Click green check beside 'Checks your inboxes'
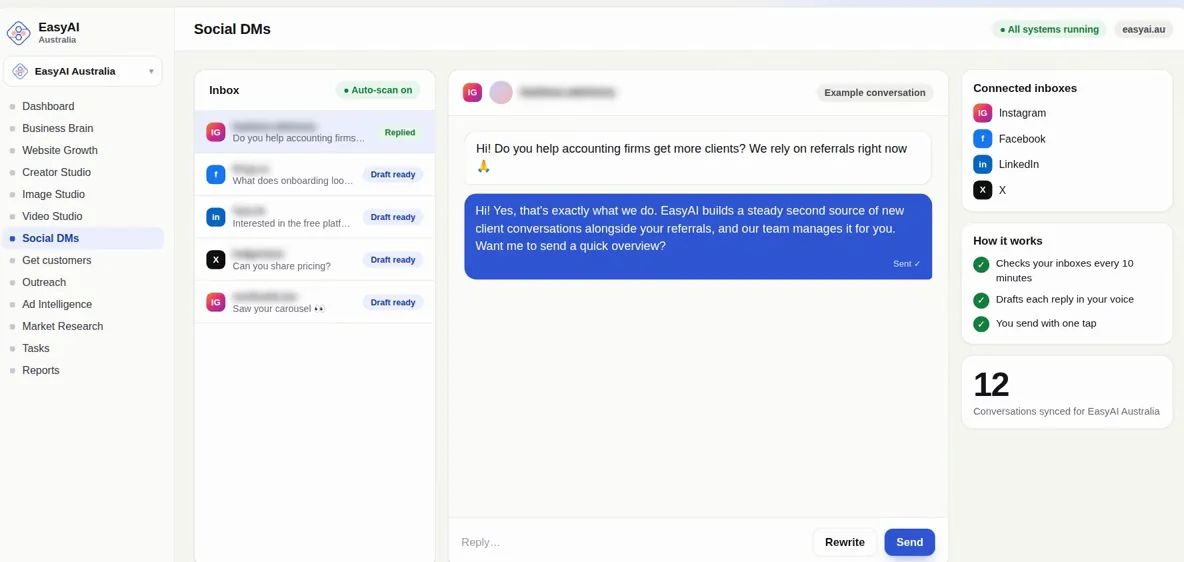The width and height of the screenshot is (1184, 562). tap(981, 264)
